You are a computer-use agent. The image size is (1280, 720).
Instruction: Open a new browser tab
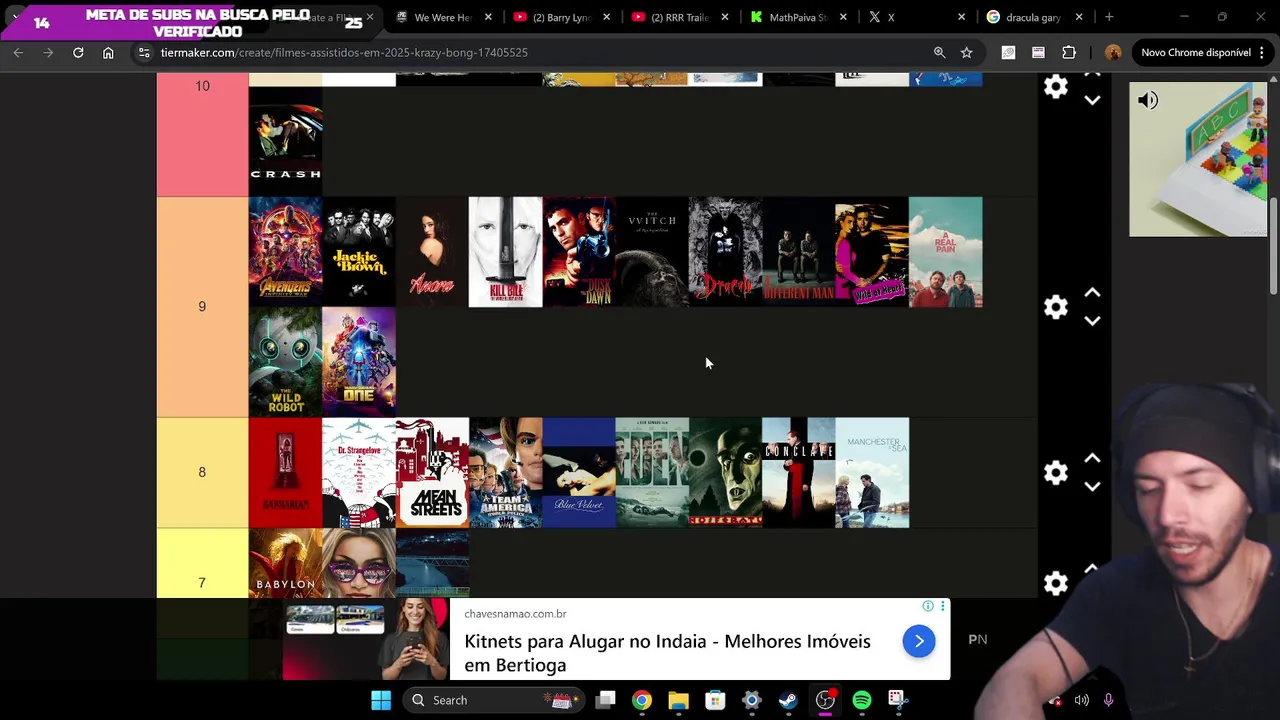tap(1109, 17)
